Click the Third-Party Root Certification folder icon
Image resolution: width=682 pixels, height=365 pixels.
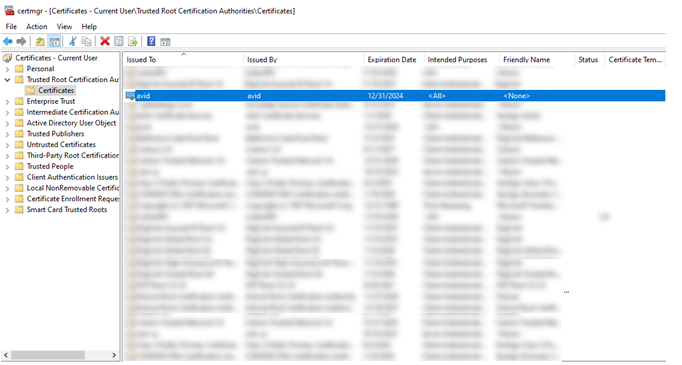pos(19,155)
